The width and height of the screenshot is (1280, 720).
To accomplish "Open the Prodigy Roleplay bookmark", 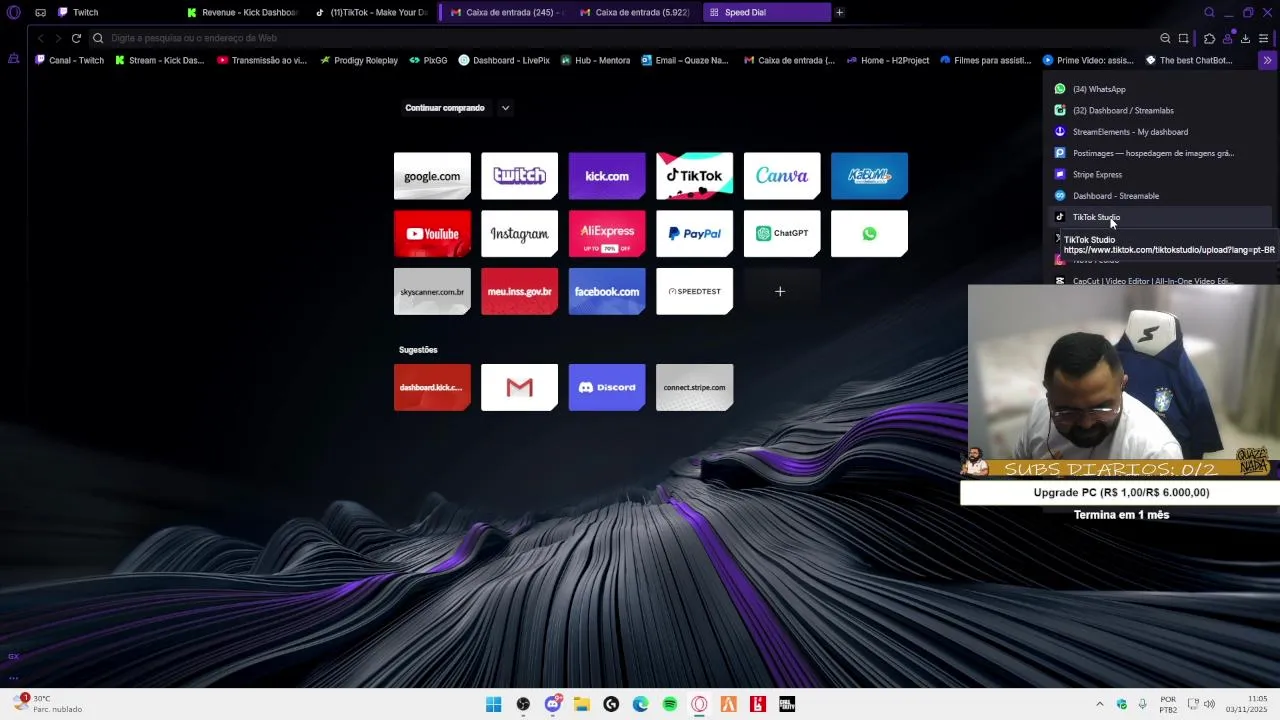I will point(359,60).
